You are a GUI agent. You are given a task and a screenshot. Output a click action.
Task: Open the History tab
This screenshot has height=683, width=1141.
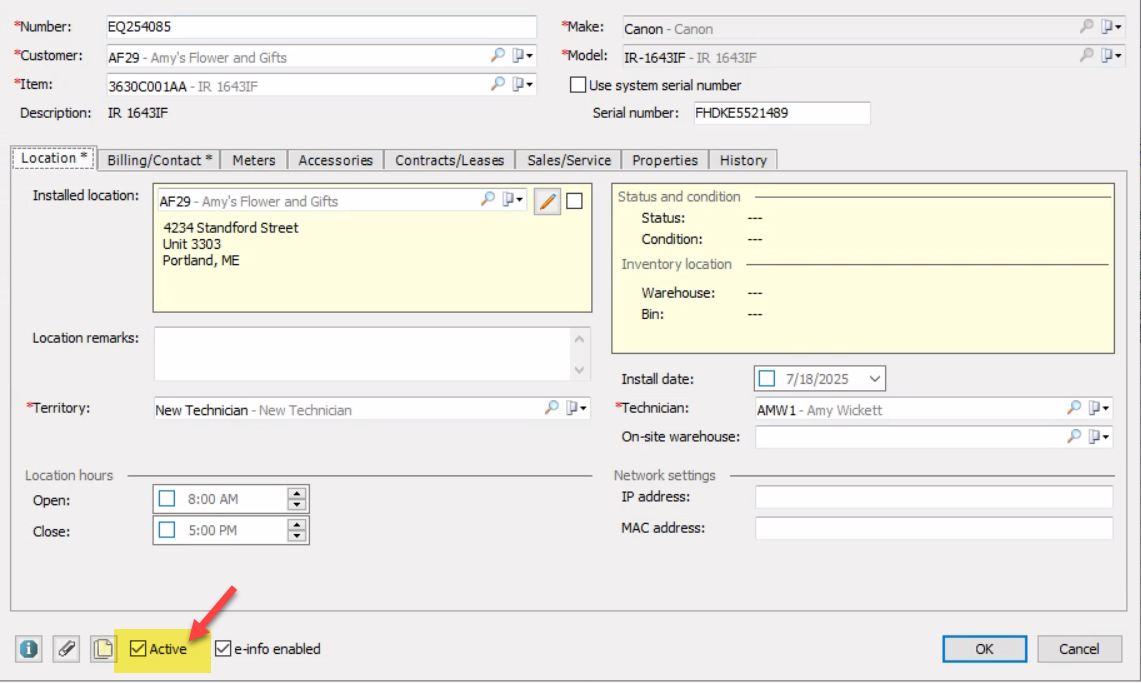click(743, 160)
